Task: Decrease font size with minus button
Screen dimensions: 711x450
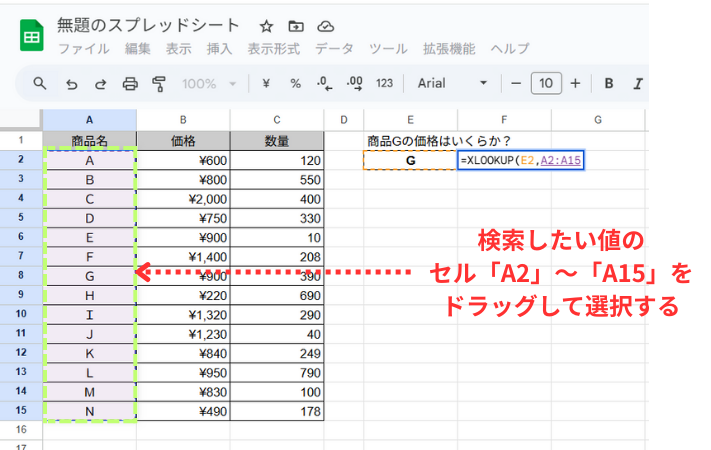Action: pos(516,84)
